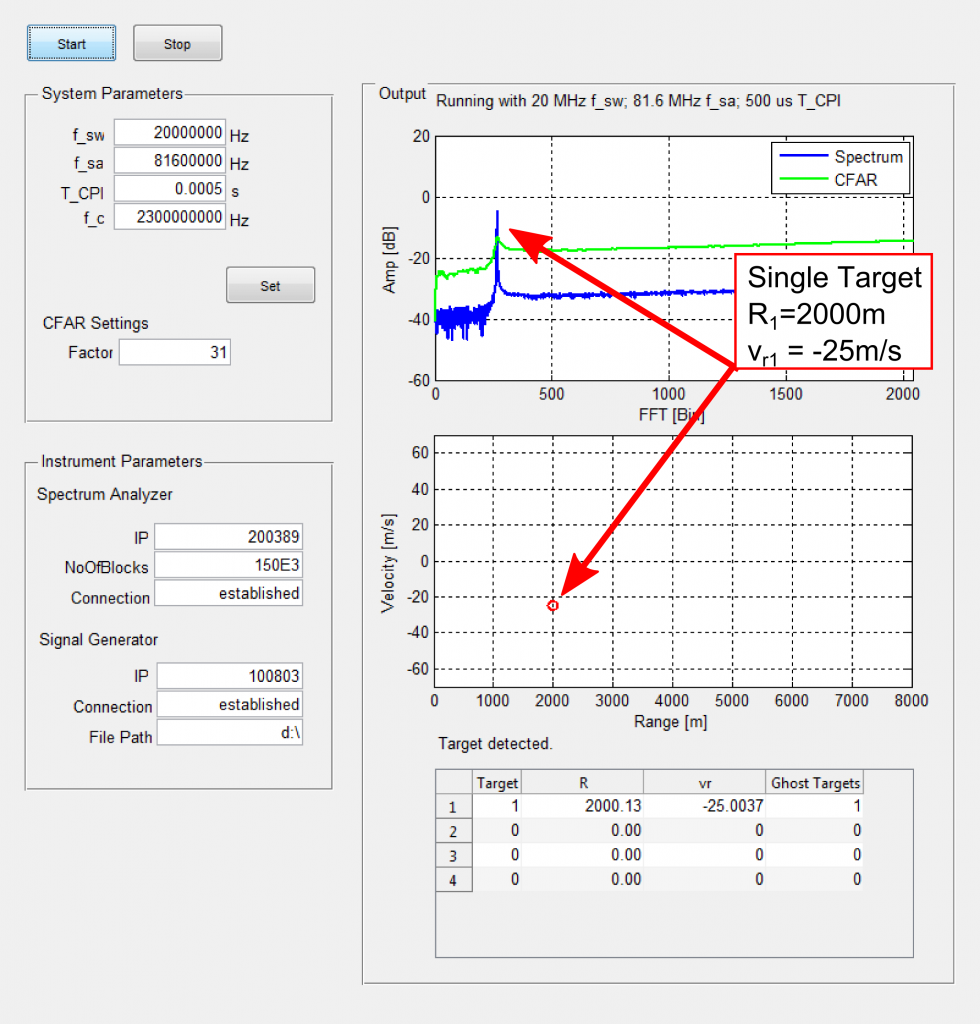This screenshot has height=1024, width=980.
Task: Click the detected target marker on velocity plot
Action: point(553,604)
